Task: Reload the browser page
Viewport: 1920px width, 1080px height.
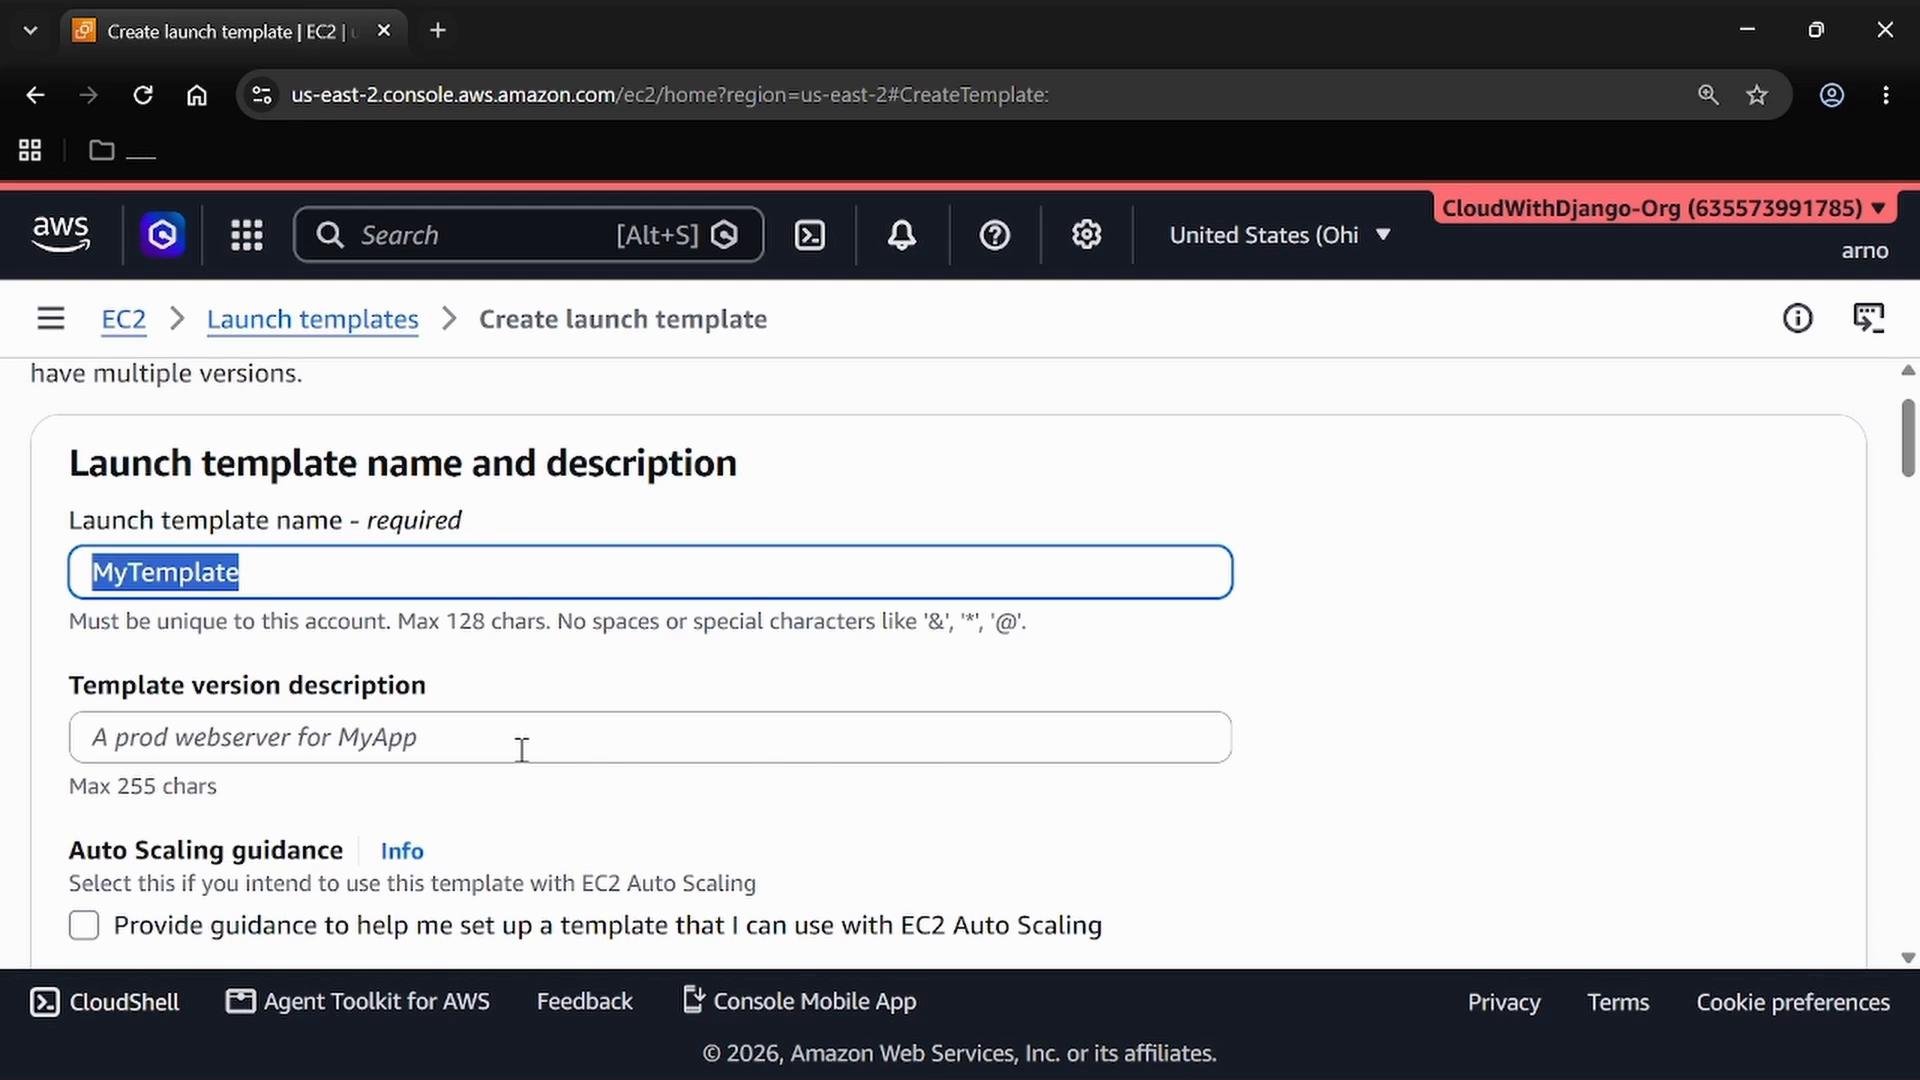Action: pos(143,95)
